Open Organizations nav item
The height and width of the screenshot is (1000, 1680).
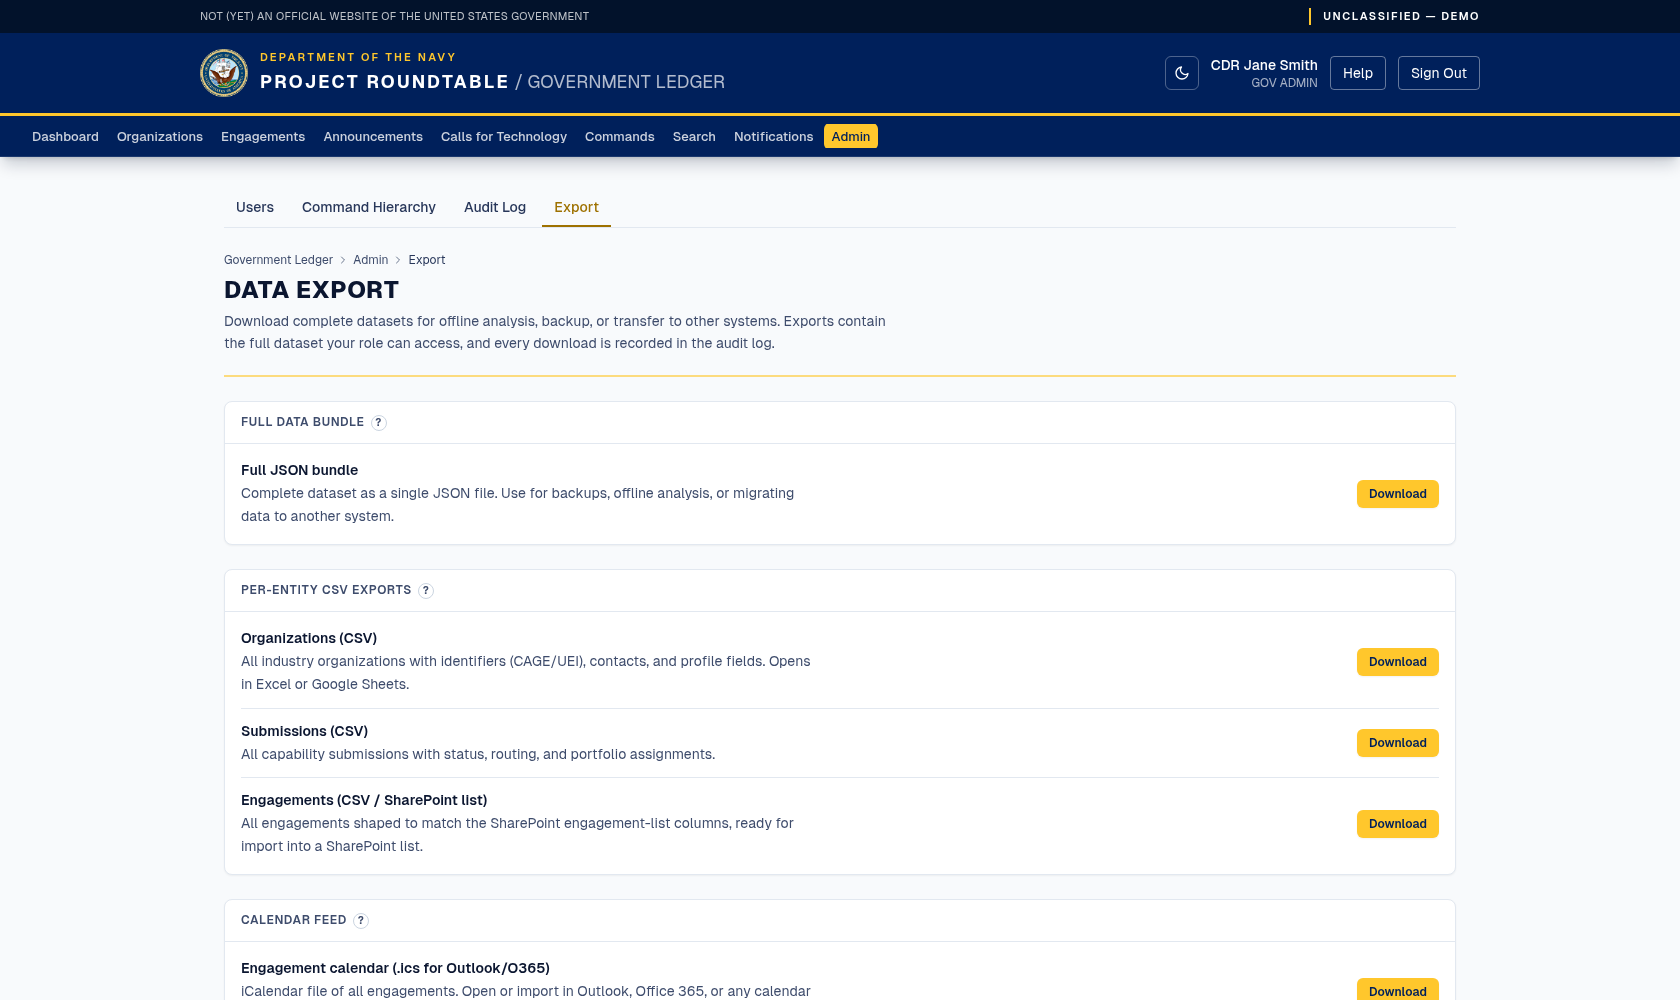pos(160,136)
